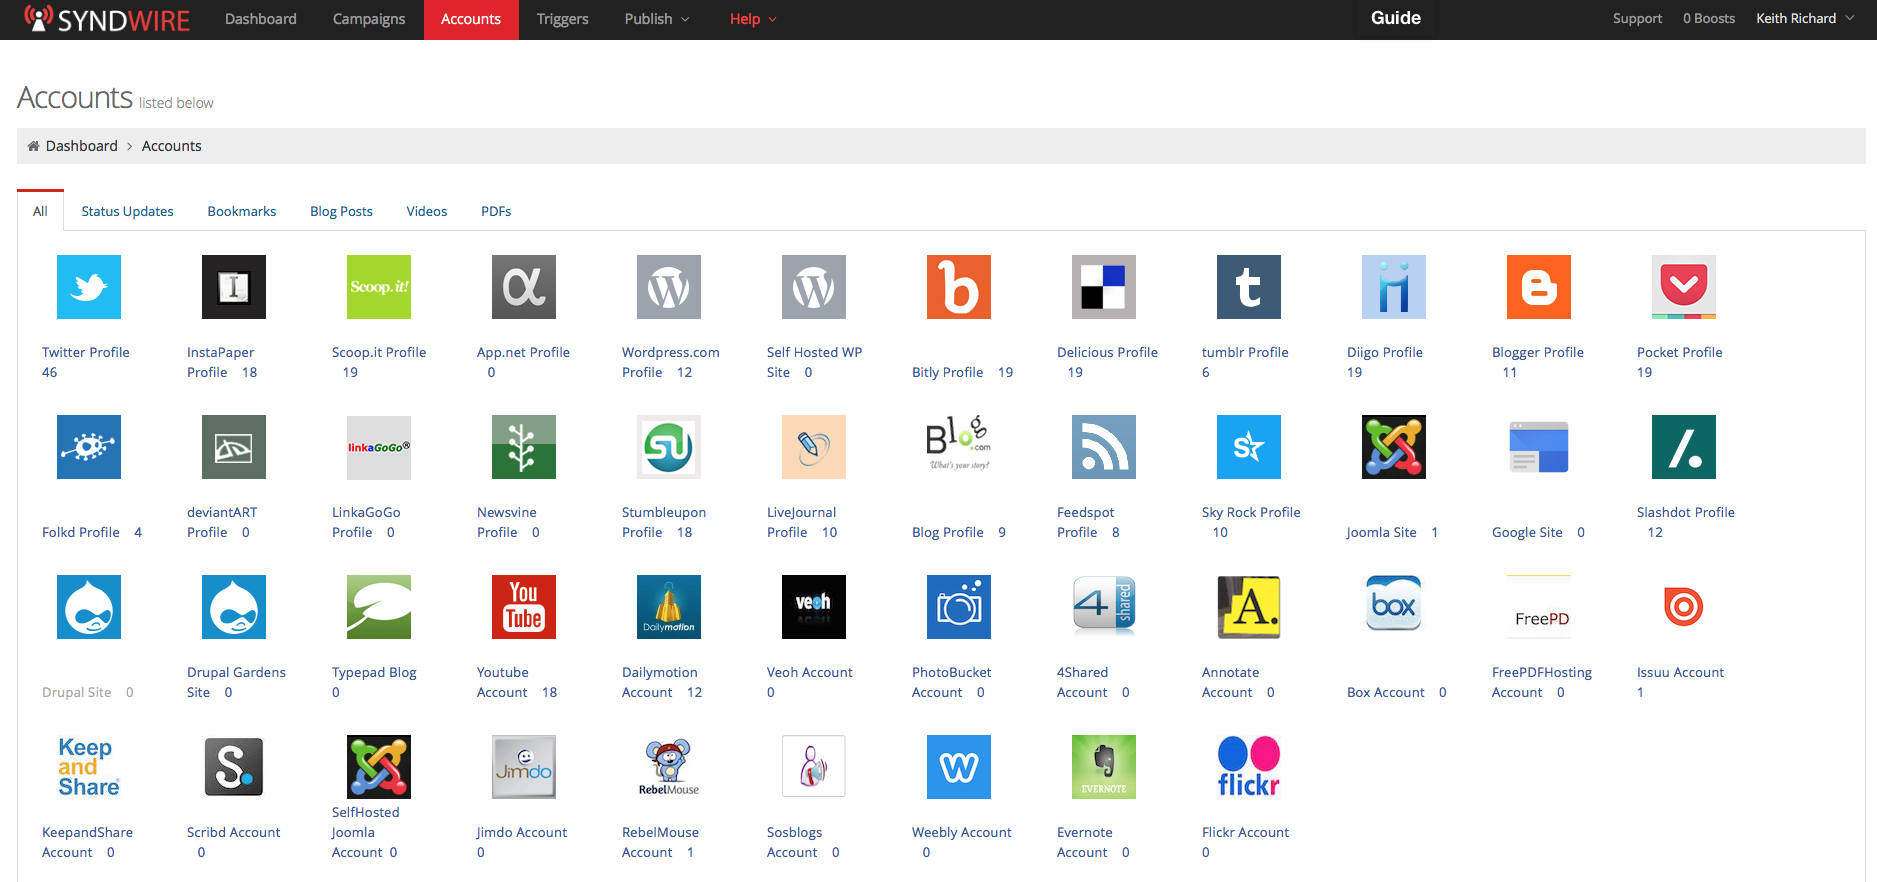This screenshot has height=882, width=1877.
Task: Select the Bitly orange b icon
Action: click(x=959, y=287)
